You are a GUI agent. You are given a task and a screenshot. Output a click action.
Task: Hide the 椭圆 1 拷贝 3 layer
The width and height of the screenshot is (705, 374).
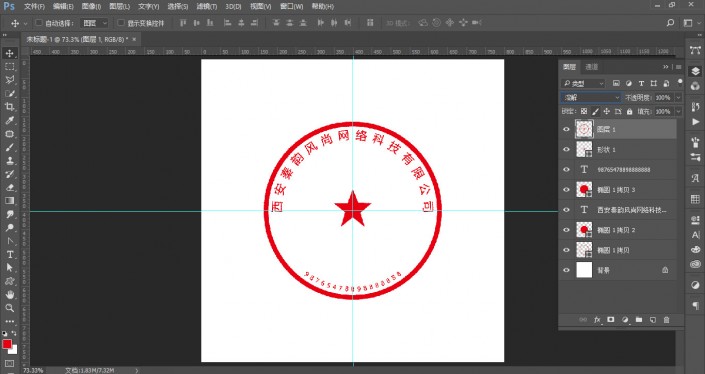567,190
